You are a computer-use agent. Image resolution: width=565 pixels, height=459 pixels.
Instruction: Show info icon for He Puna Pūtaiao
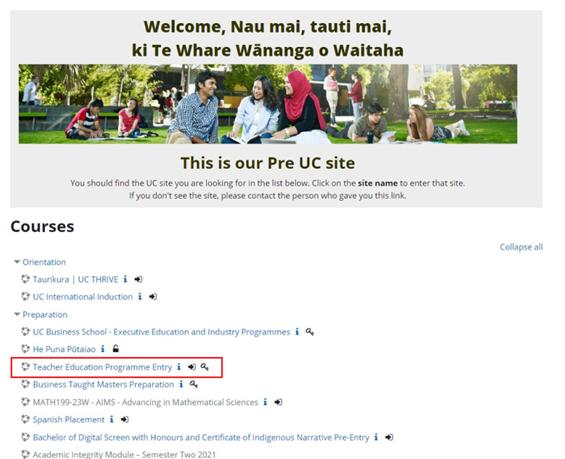(103, 349)
